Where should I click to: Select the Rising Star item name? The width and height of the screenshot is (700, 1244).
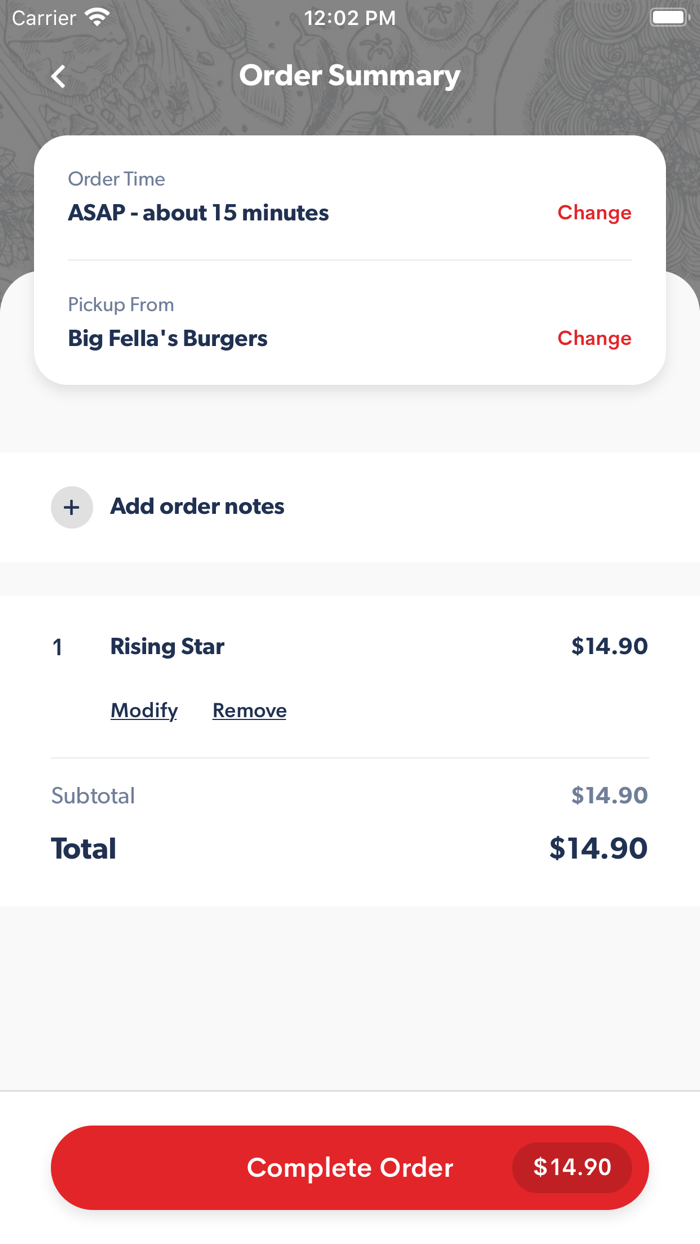tap(167, 646)
